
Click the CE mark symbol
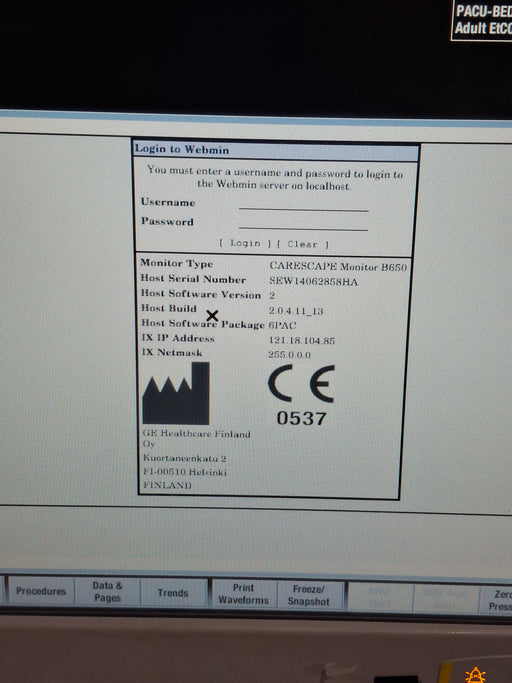point(301,384)
